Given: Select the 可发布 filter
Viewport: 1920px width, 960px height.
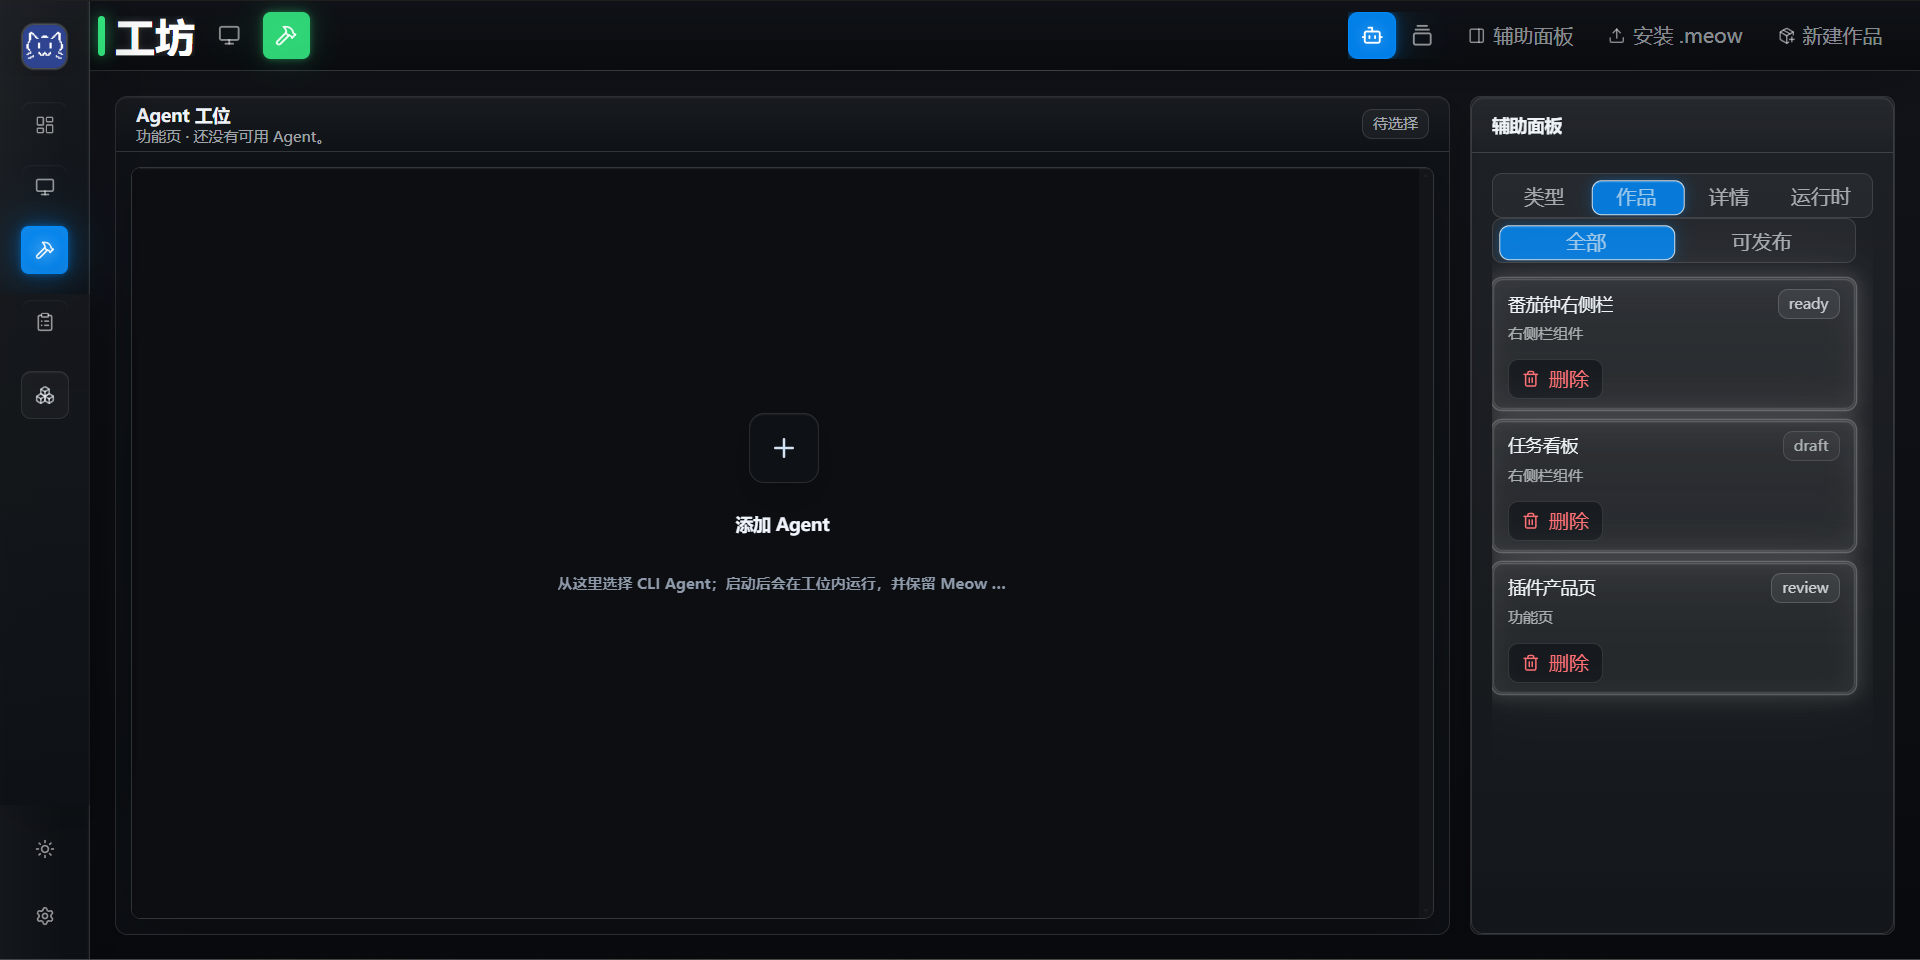Looking at the screenshot, I should pyautogui.click(x=1762, y=242).
